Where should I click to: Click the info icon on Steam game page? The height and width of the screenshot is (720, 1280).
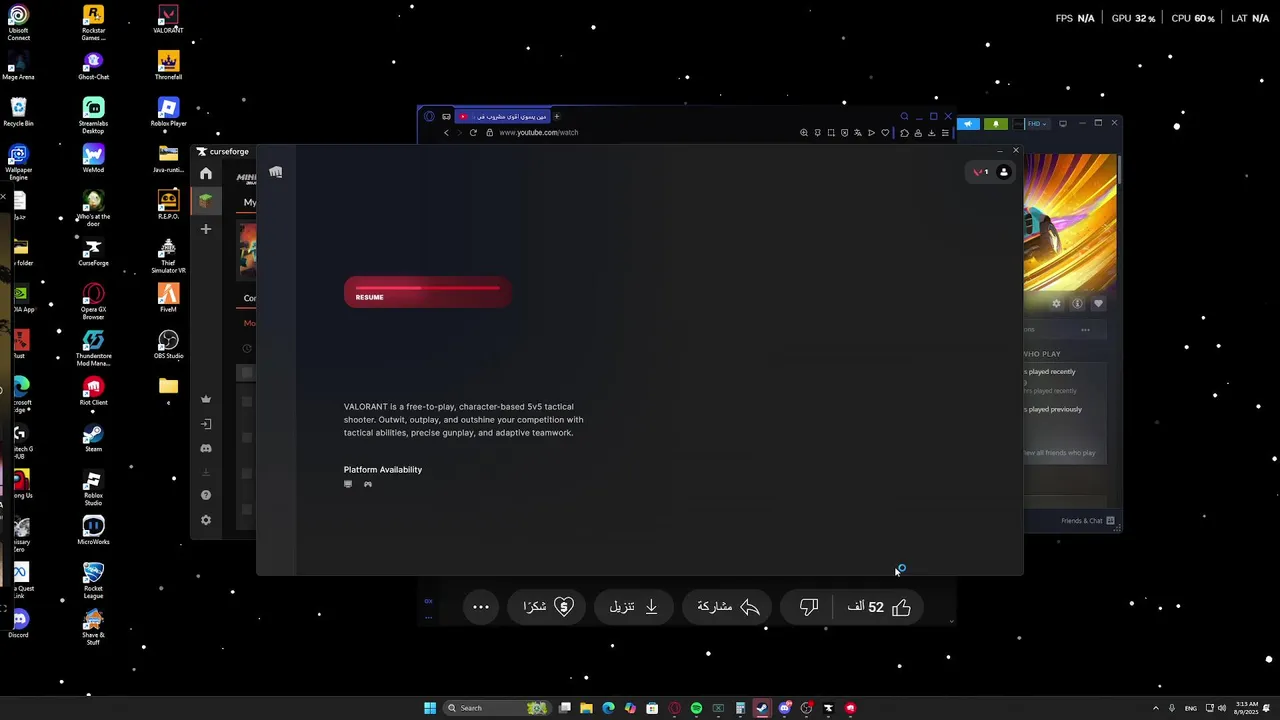(1077, 303)
